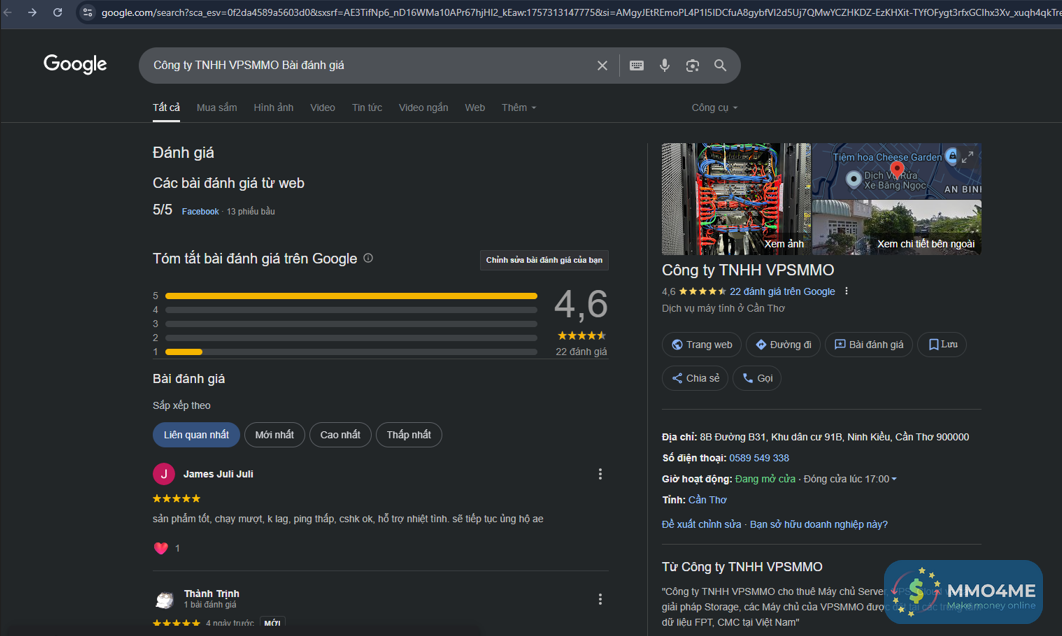Click the browser URL address field
The height and width of the screenshot is (636, 1062).
pyautogui.click(x=579, y=12)
